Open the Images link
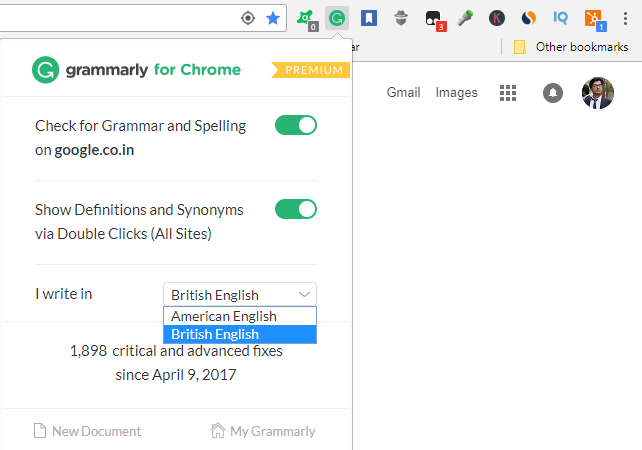 pos(456,93)
